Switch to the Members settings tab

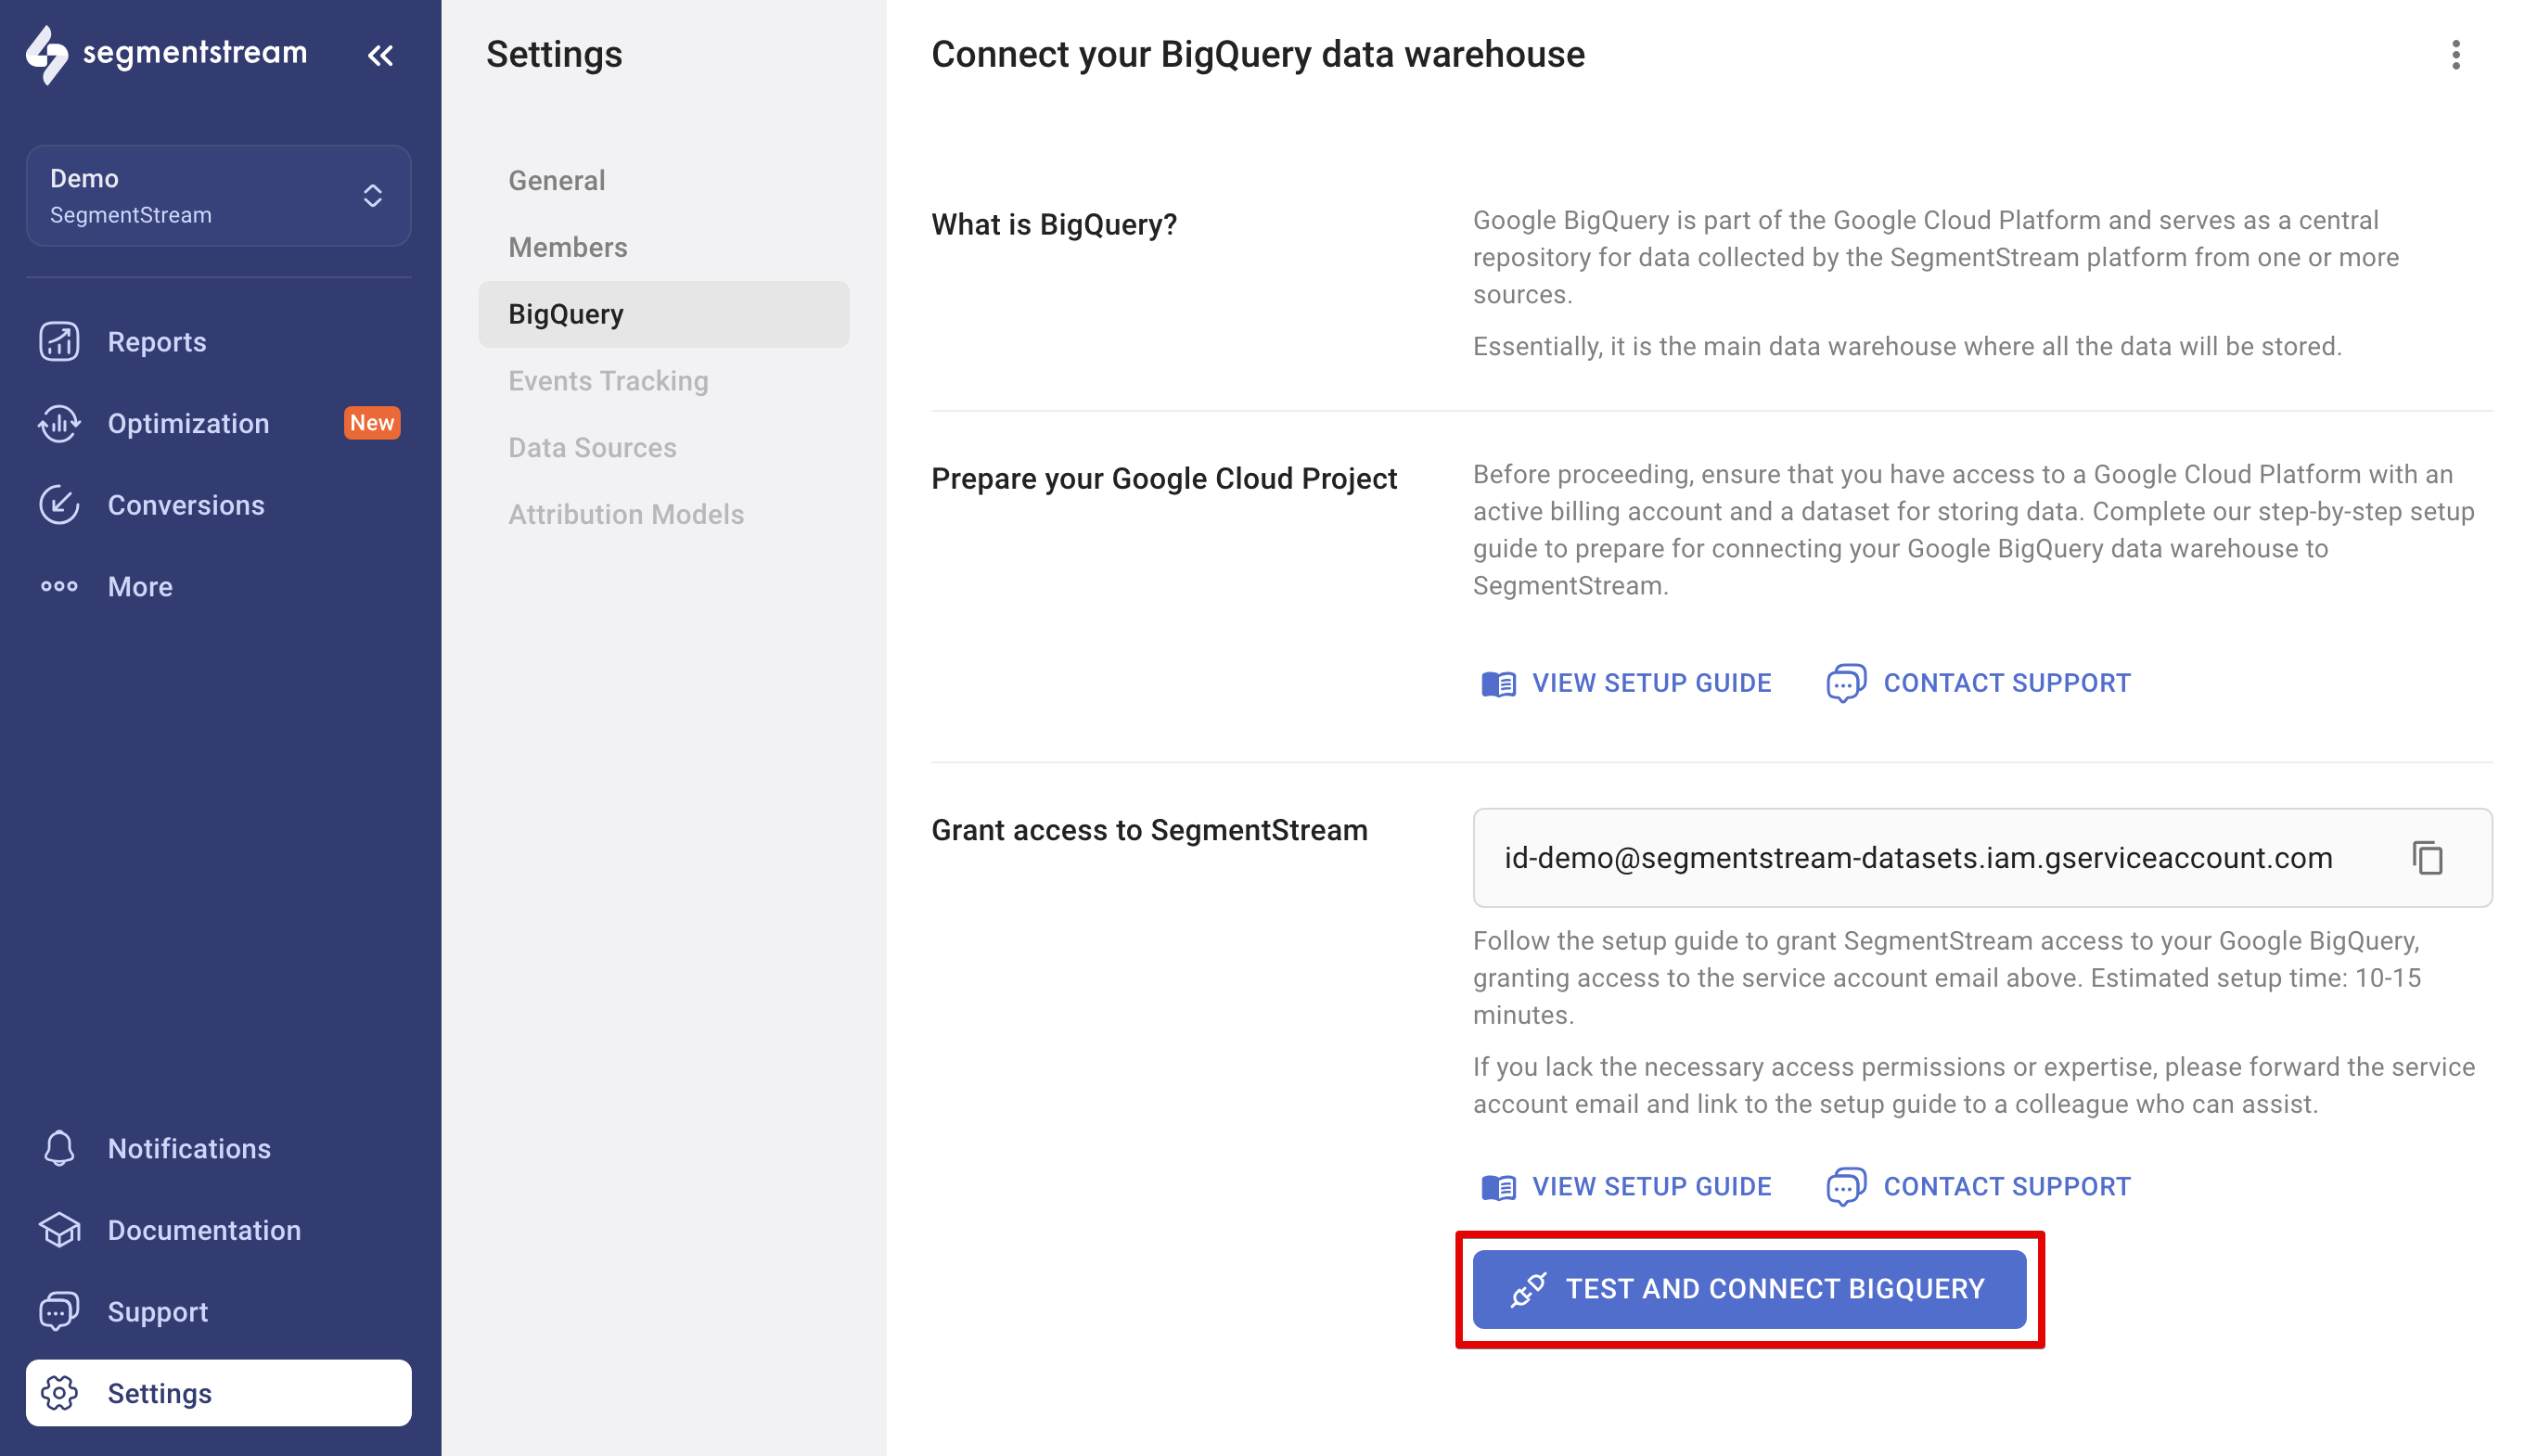567,247
